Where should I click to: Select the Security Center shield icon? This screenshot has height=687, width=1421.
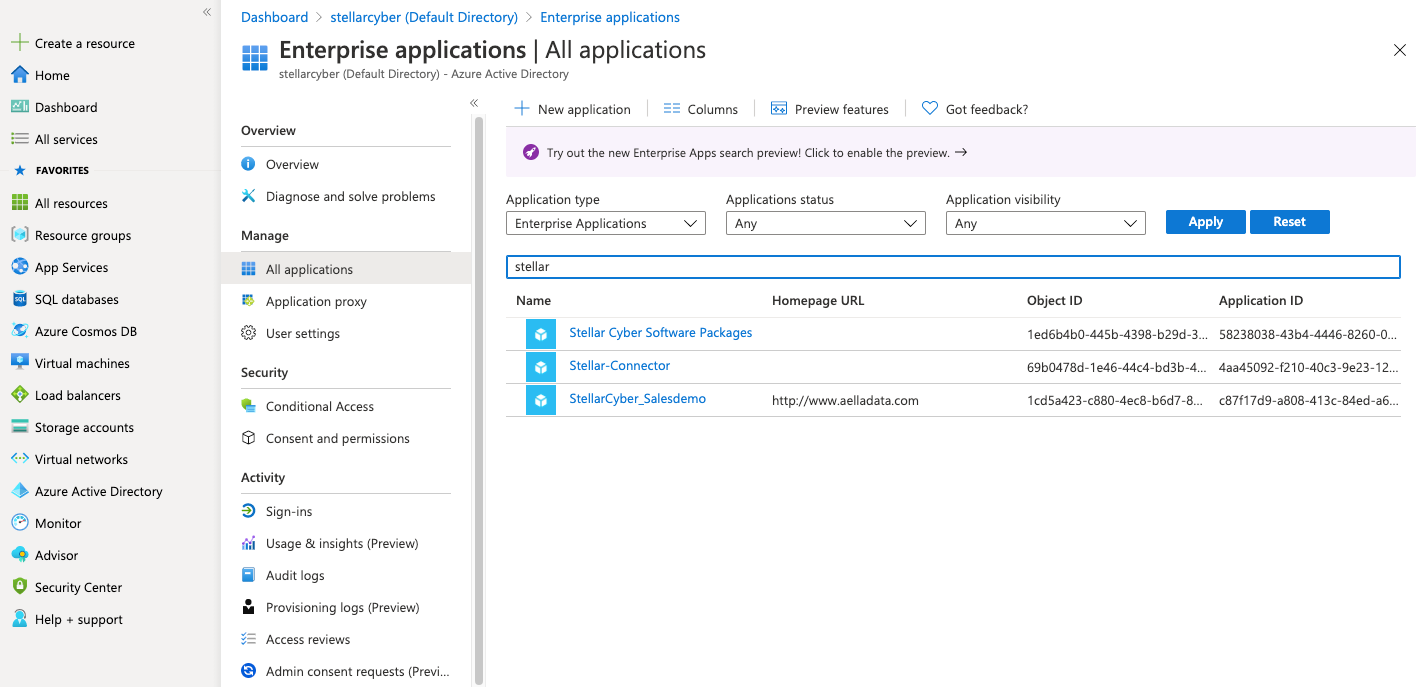tap(19, 587)
